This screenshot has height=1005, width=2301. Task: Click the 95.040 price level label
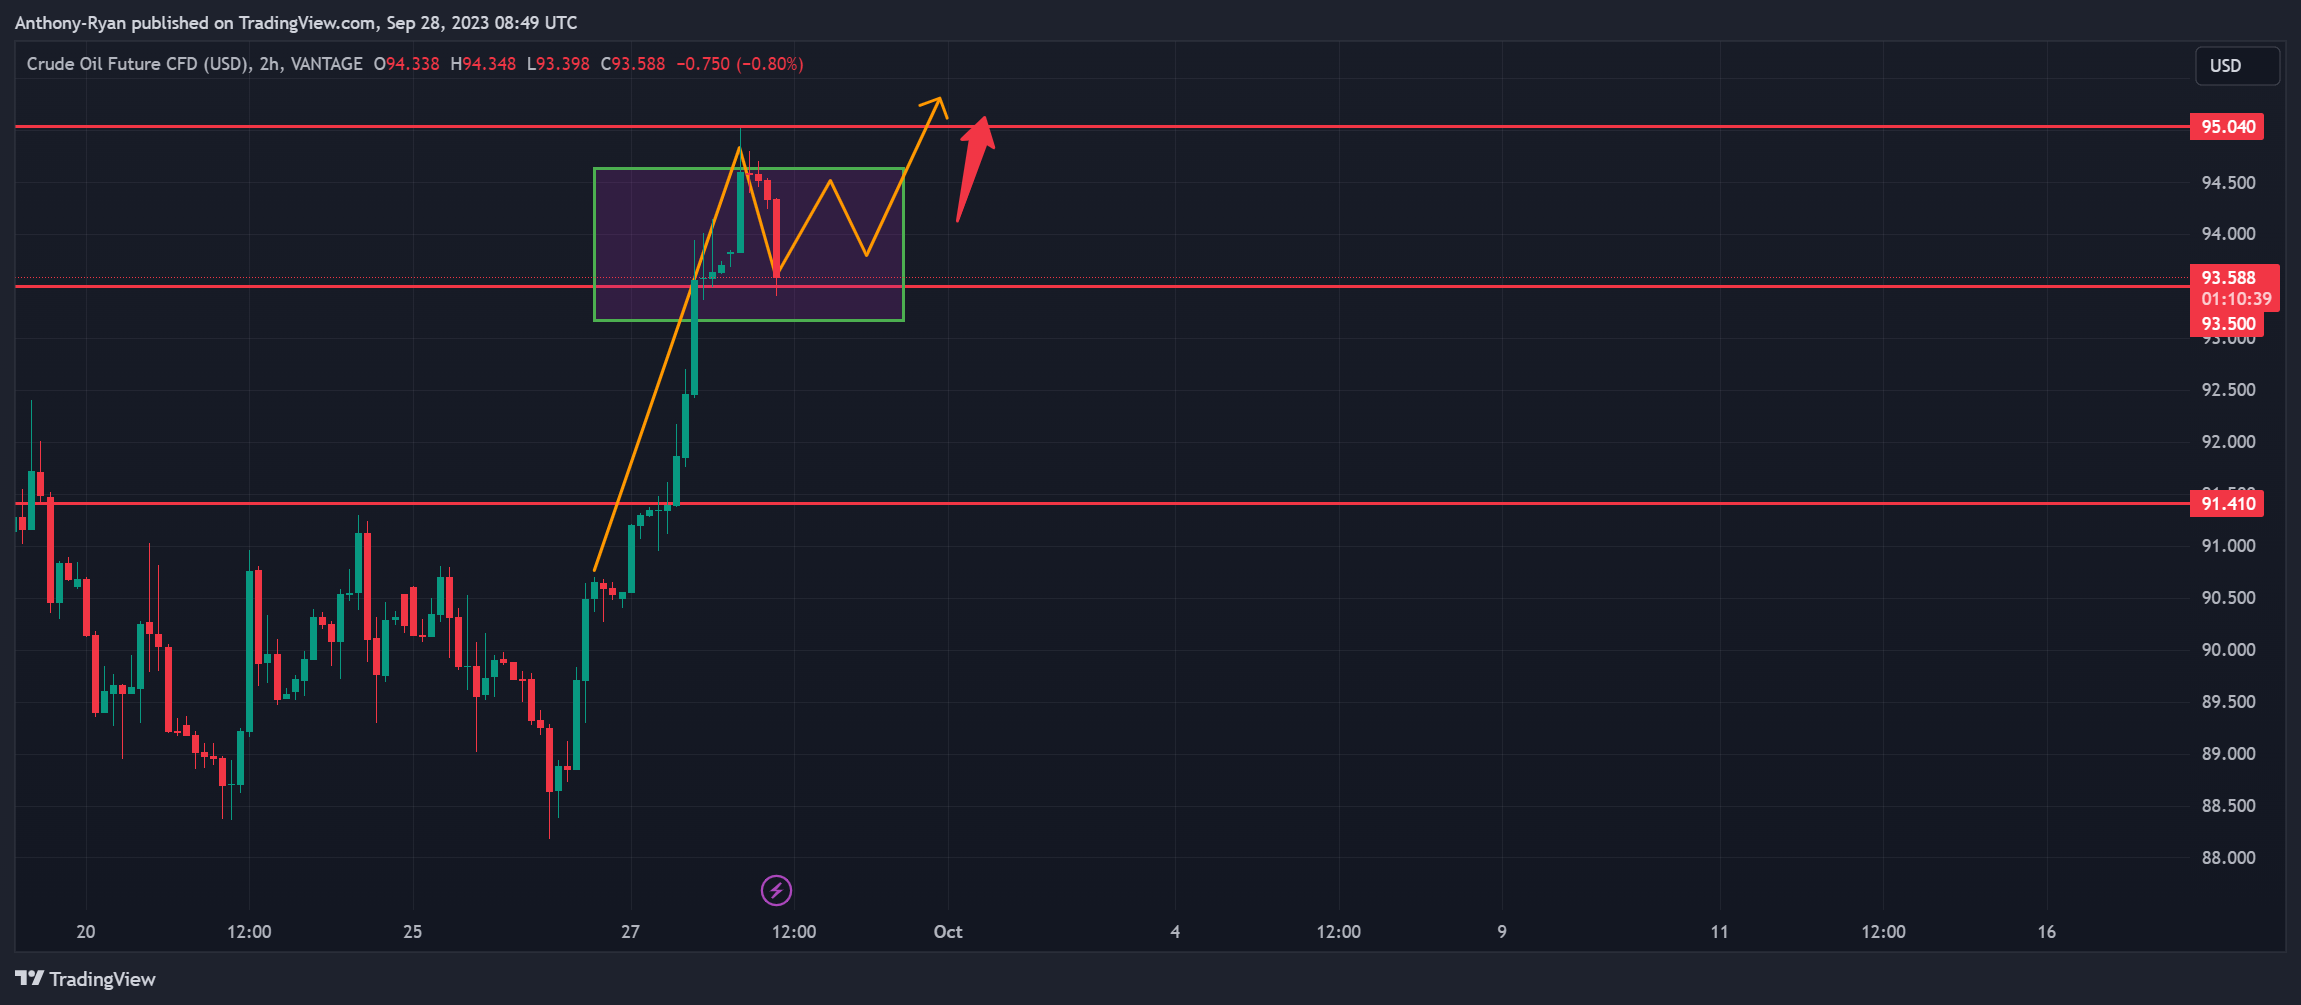2227,127
